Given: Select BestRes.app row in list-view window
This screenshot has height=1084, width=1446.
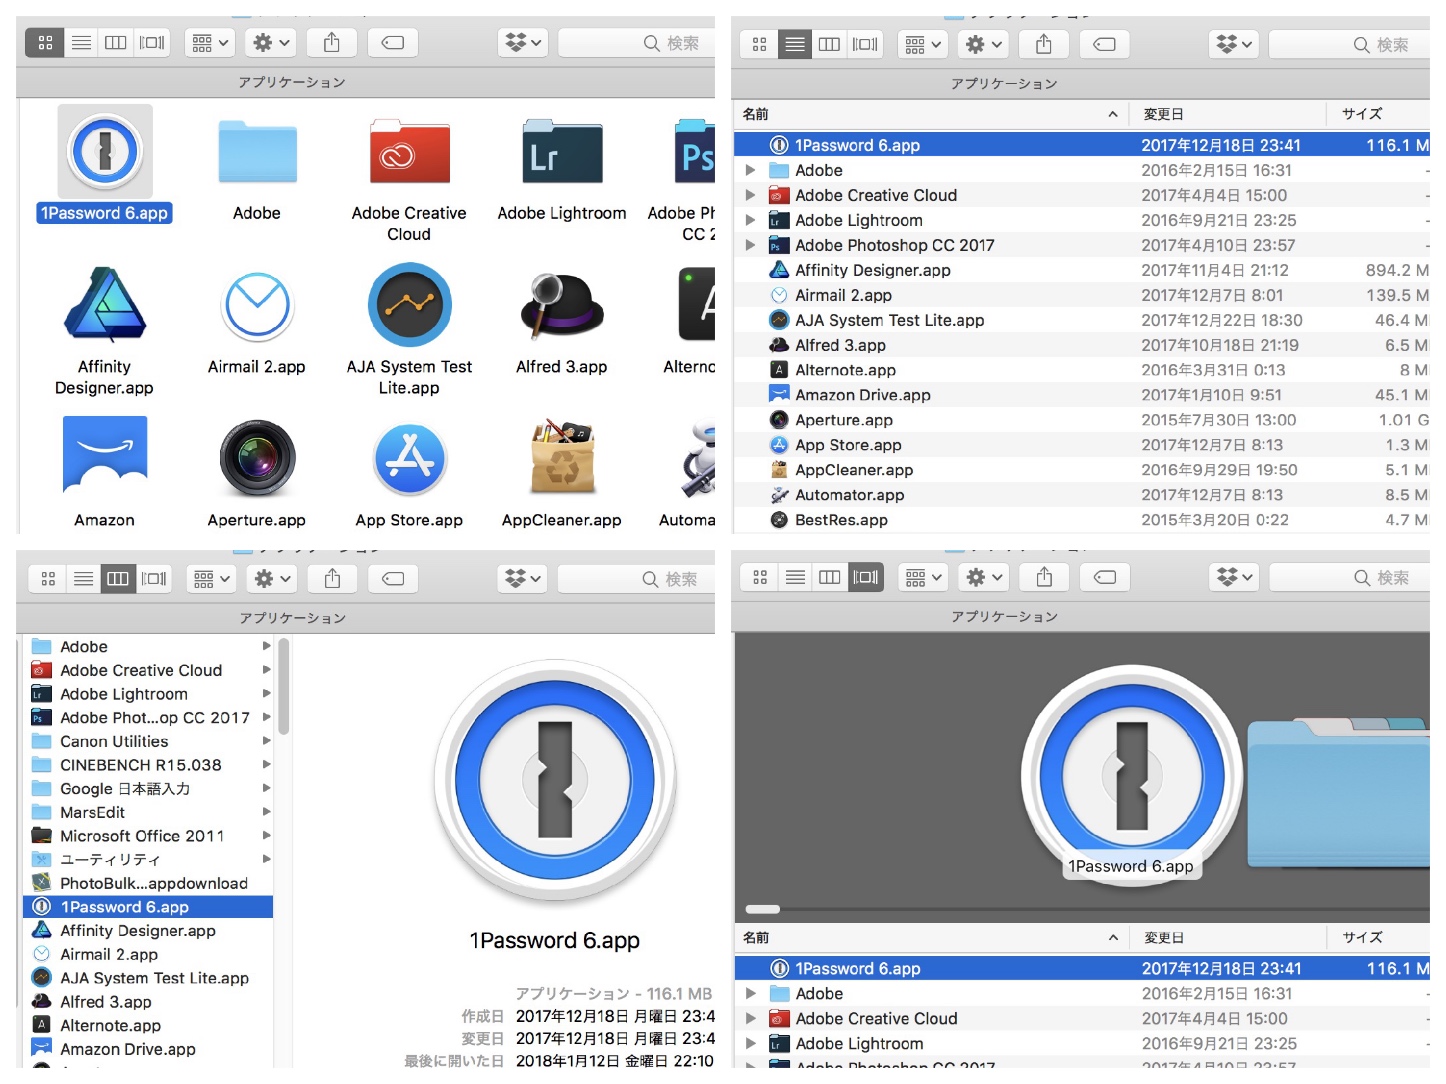Looking at the screenshot, I should [x=1082, y=520].
